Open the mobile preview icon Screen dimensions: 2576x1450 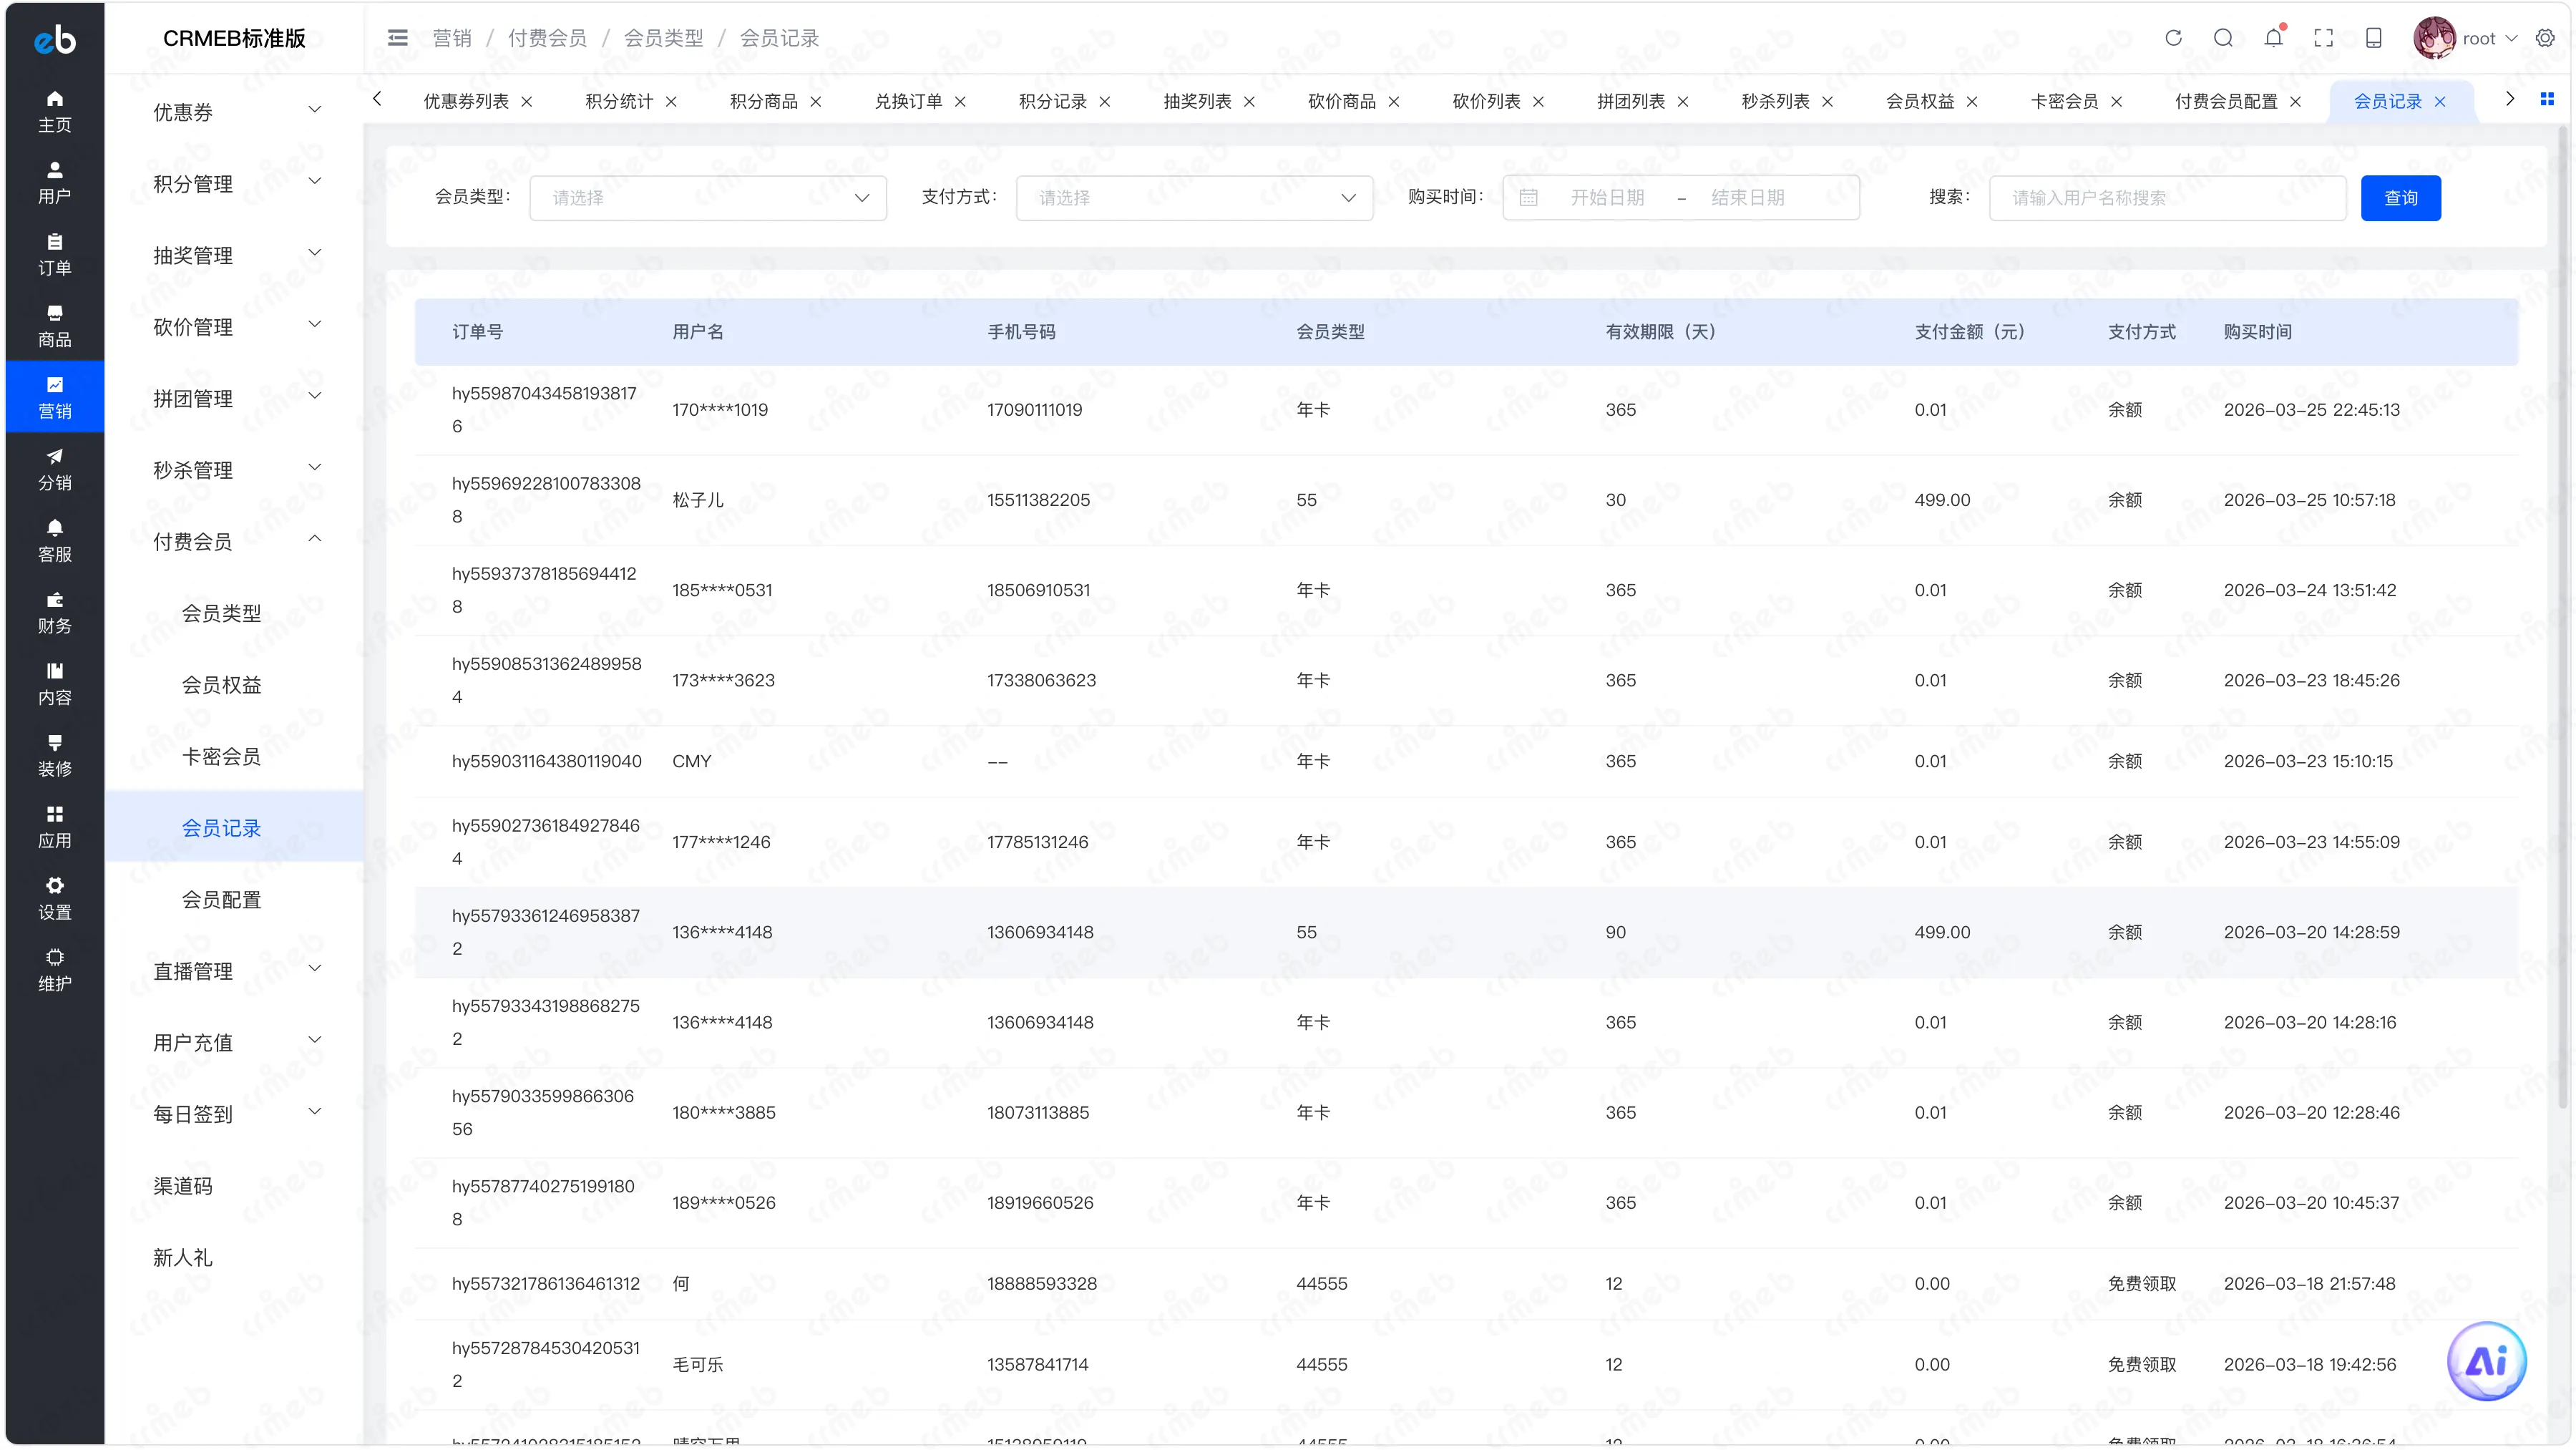click(2373, 38)
